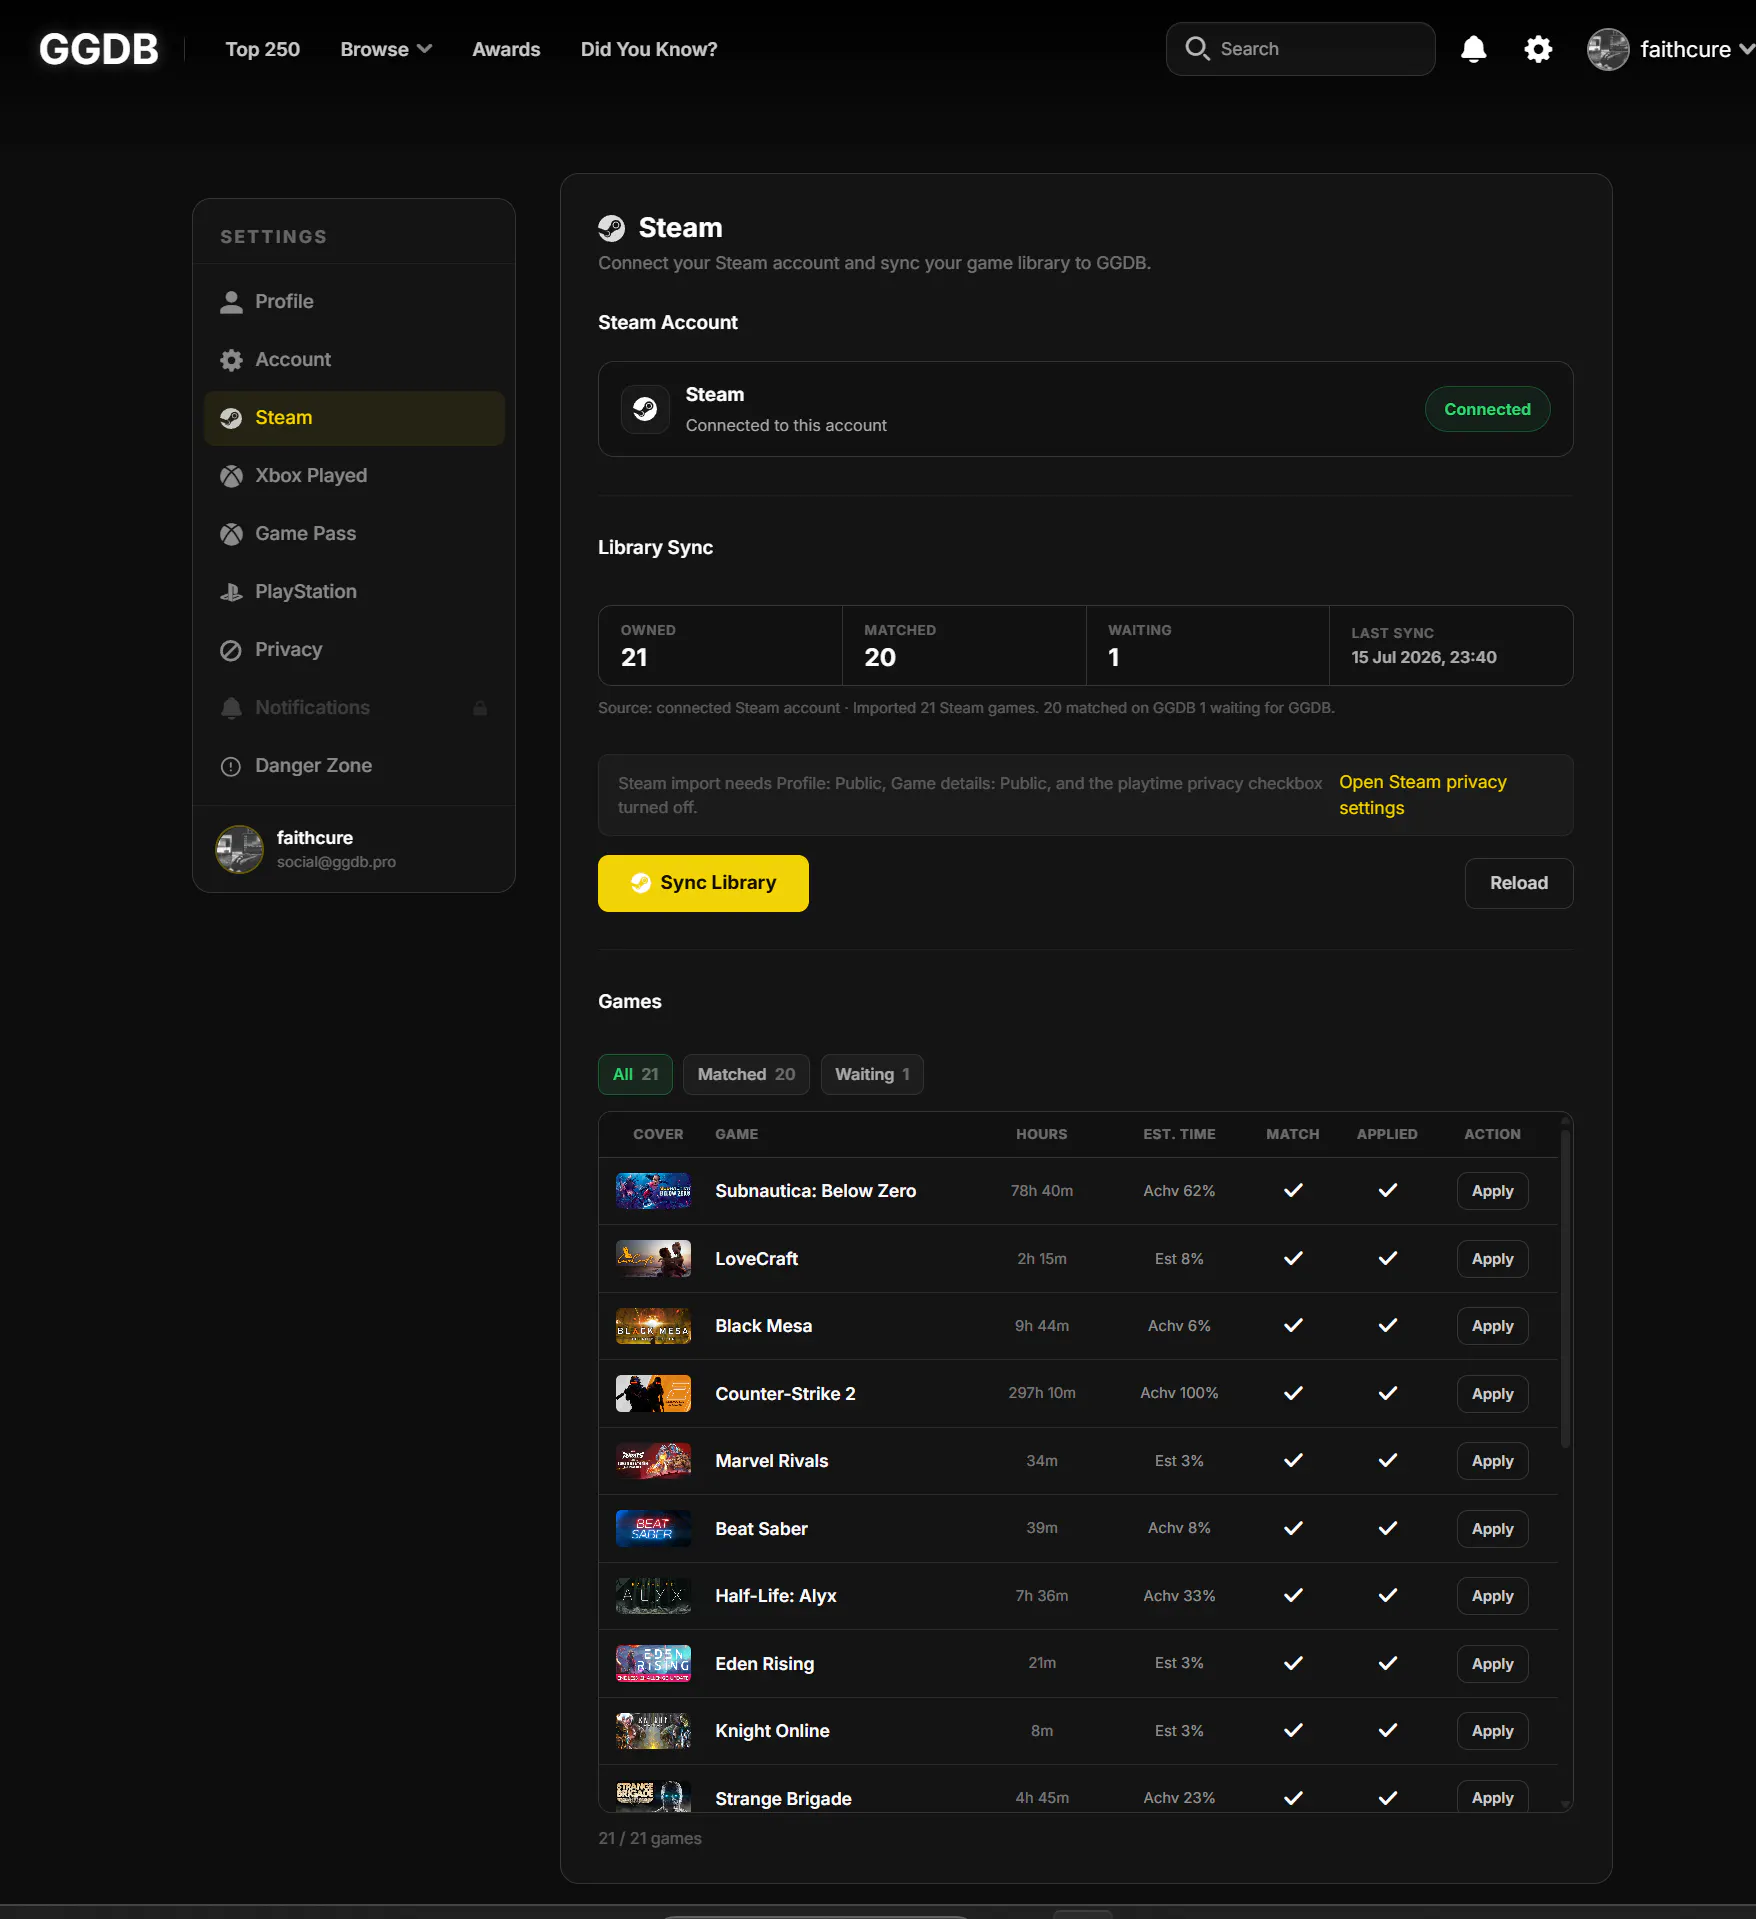This screenshot has width=1756, height=1919.
Task: Click the Privacy icon in sidebar
Action: 231,649
